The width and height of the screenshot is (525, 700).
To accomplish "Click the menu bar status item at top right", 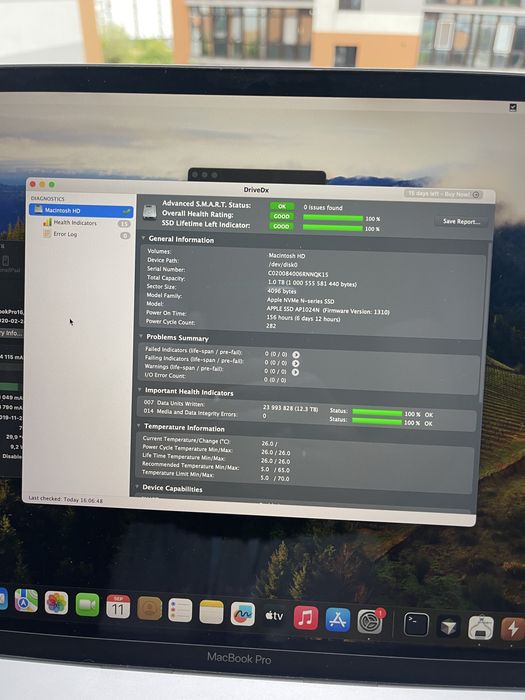I will (x=513, y=107).
